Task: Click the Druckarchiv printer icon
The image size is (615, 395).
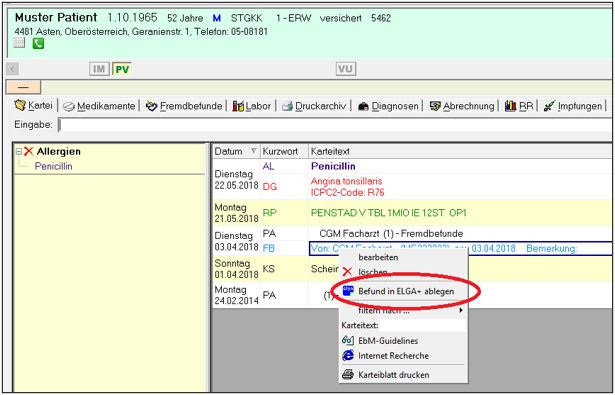Action: coord(287,106)
